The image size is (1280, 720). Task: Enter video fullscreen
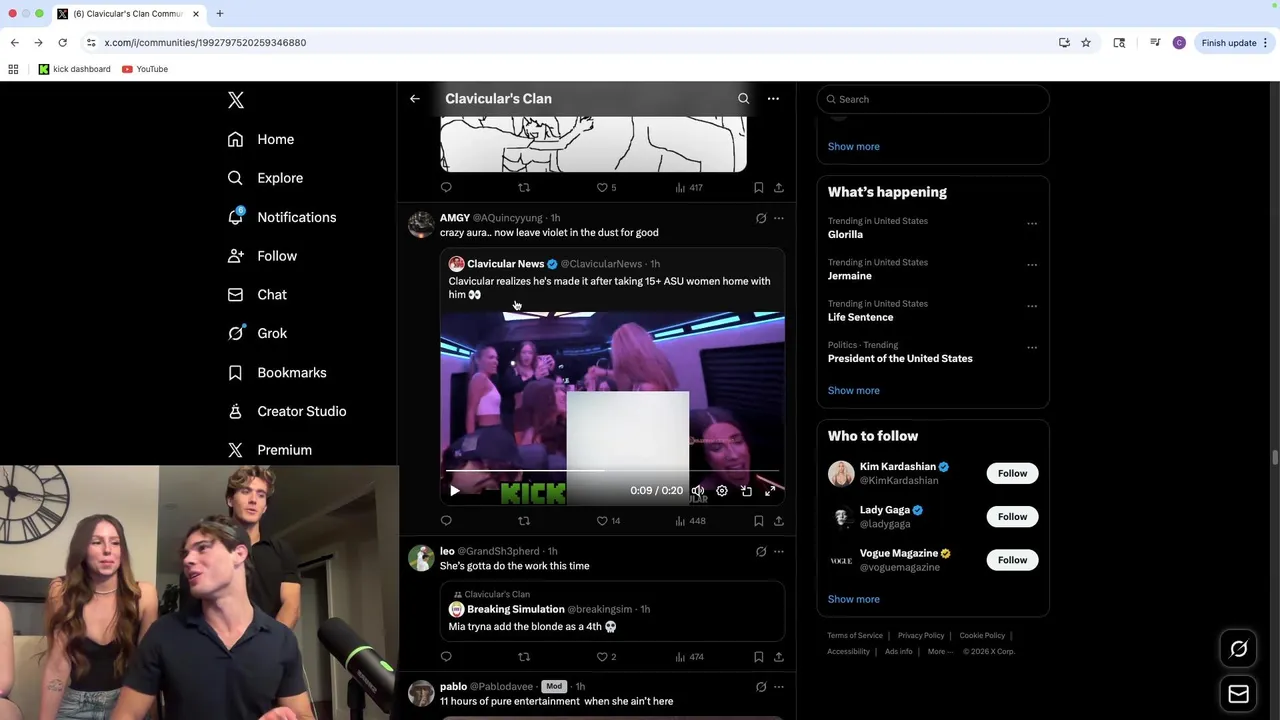pyautogui.click(x=770, y=491)
